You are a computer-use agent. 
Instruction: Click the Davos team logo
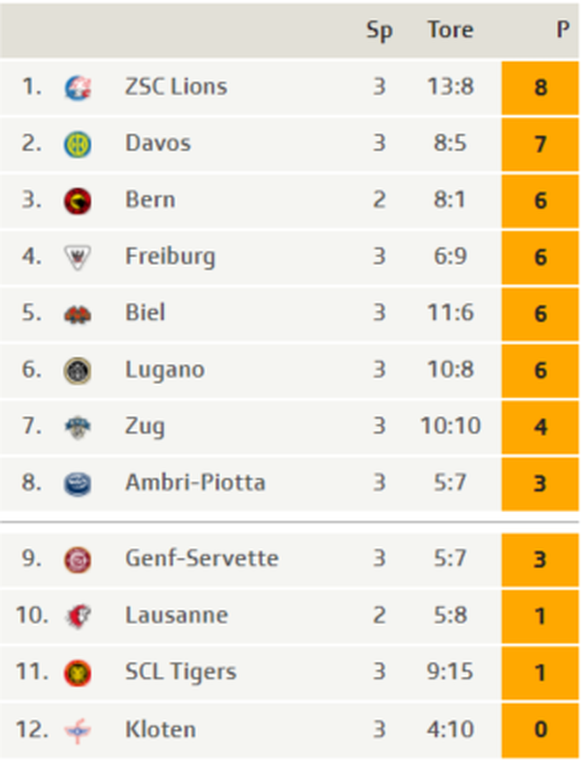[x=78, y=144]
